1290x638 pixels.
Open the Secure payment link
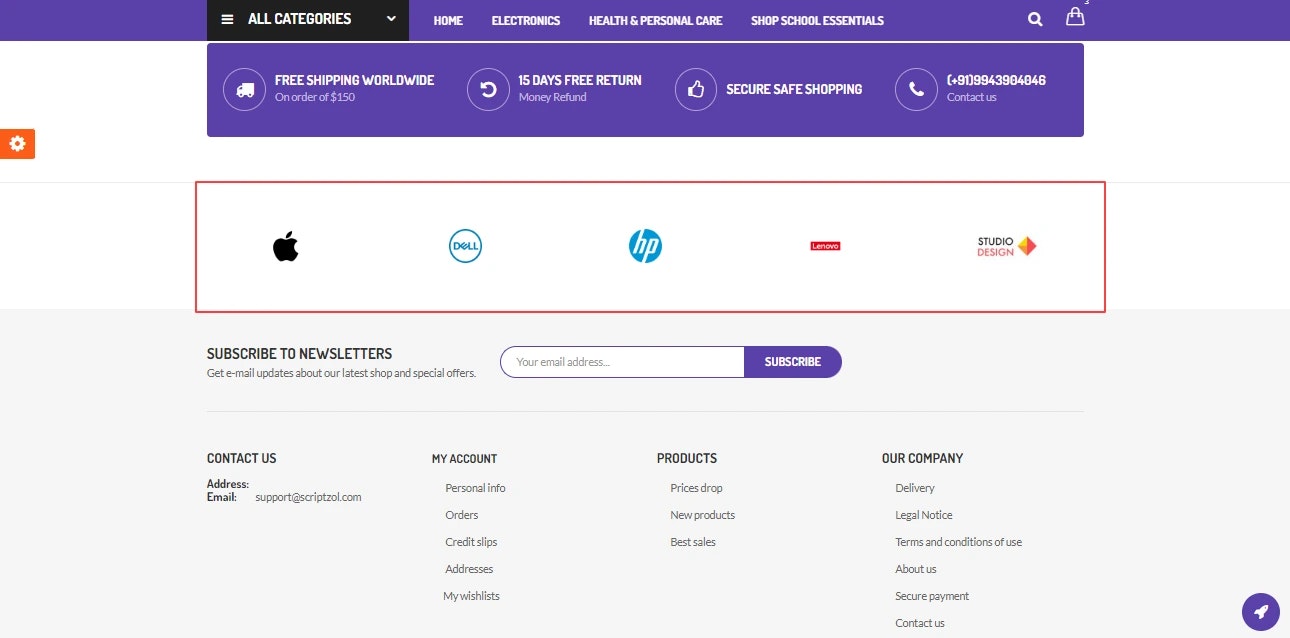click(932, 596)
